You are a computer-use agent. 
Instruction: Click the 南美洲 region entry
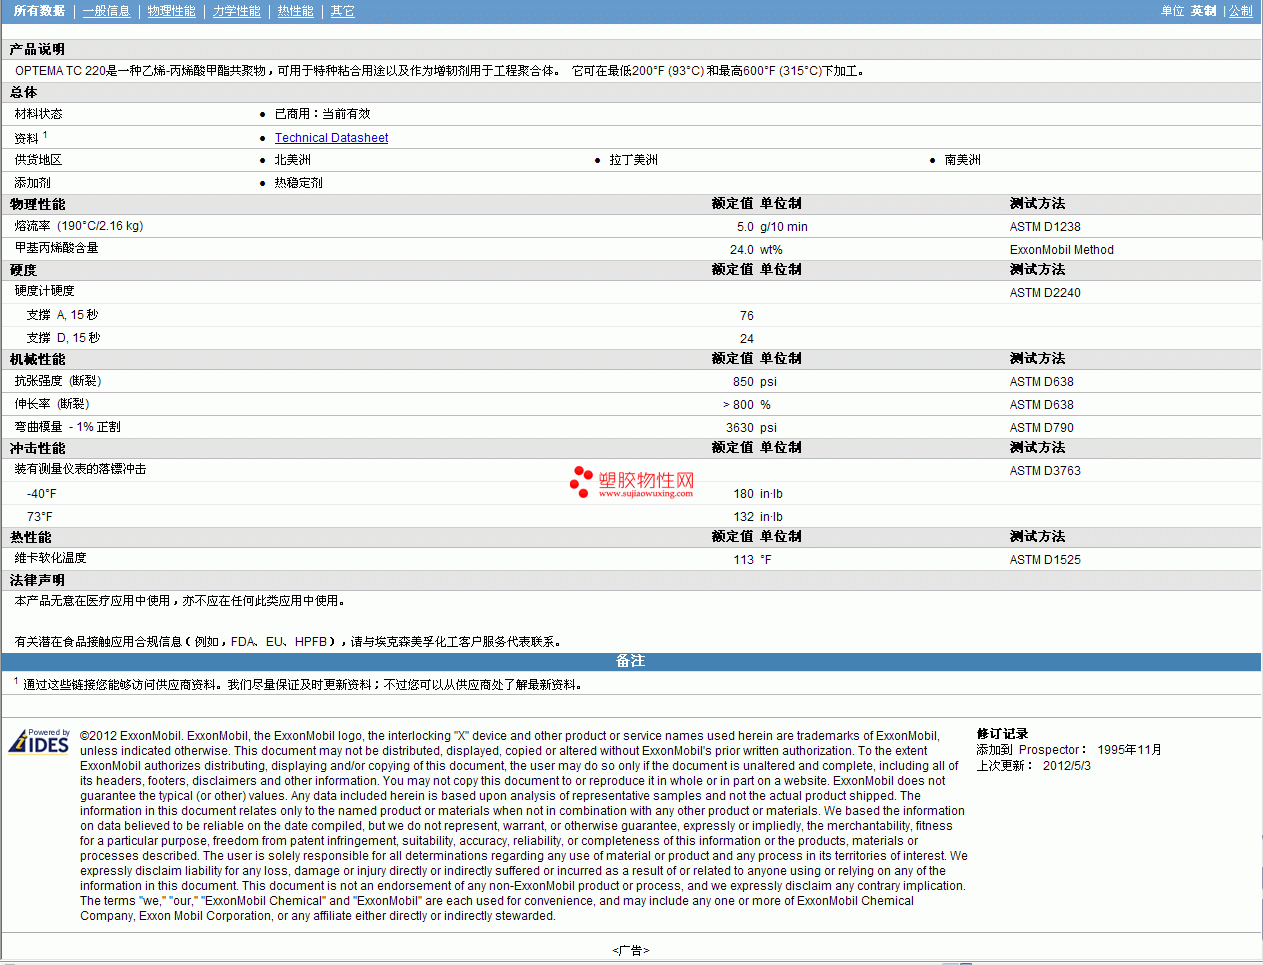[962, 160]
